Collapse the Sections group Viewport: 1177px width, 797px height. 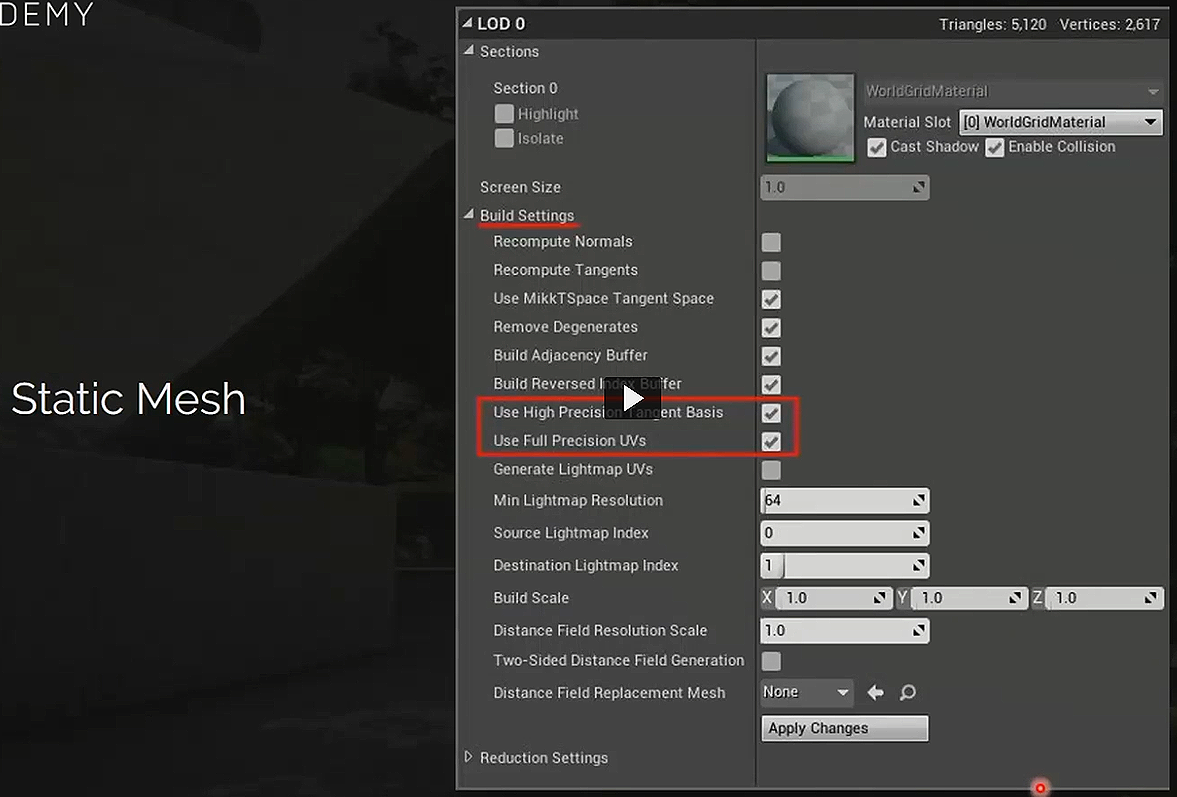pyautogui.click(x=468, y=50)
